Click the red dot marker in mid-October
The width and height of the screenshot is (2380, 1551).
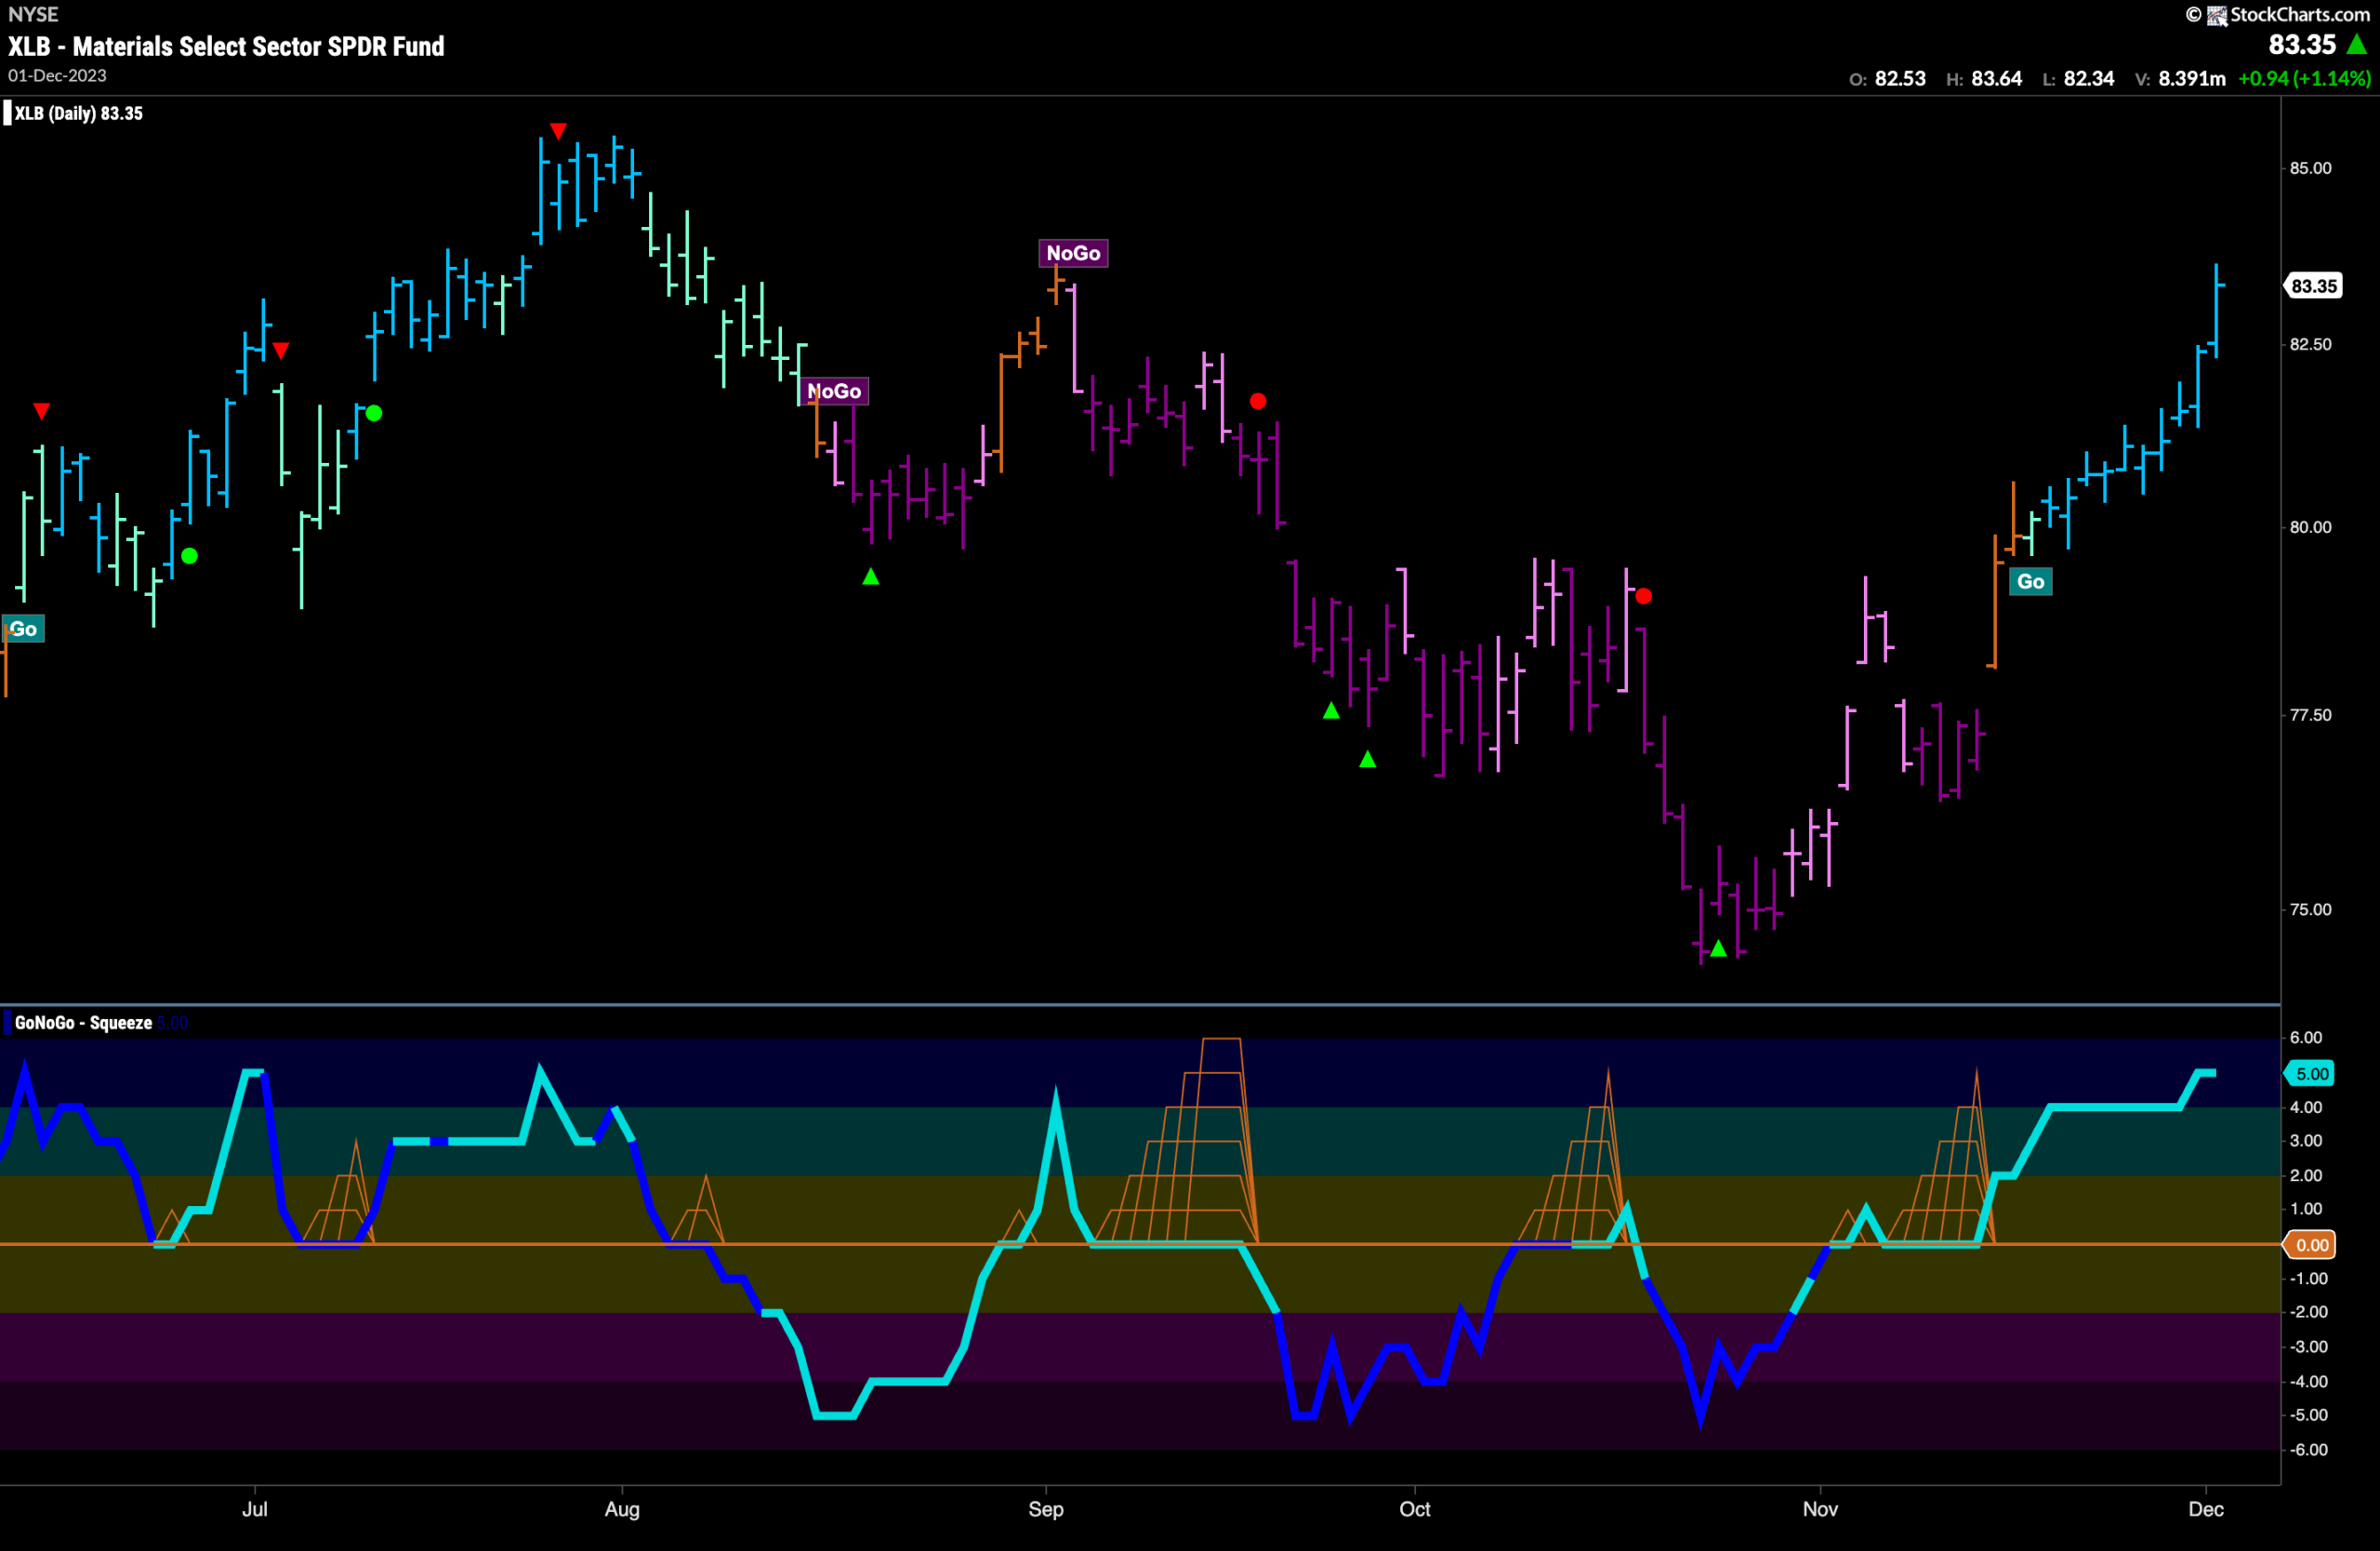(1644, 596)
